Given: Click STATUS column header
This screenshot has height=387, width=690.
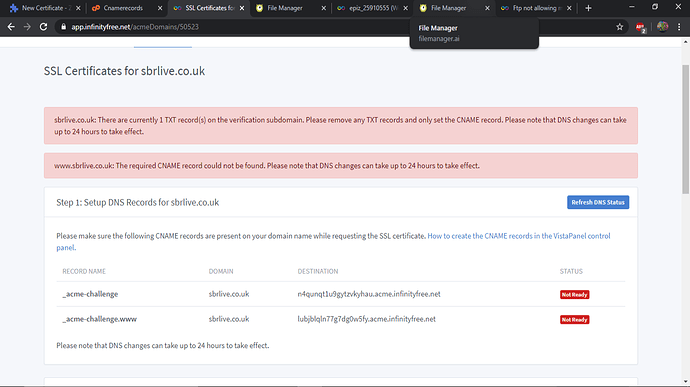Looking at the screenshot, I should point(571,271).
